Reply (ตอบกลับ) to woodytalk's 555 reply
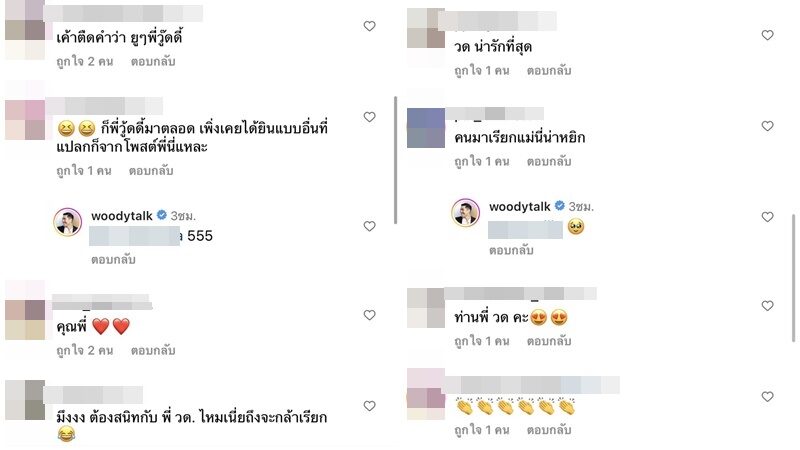800x450 pixels. tap(113, 259)
